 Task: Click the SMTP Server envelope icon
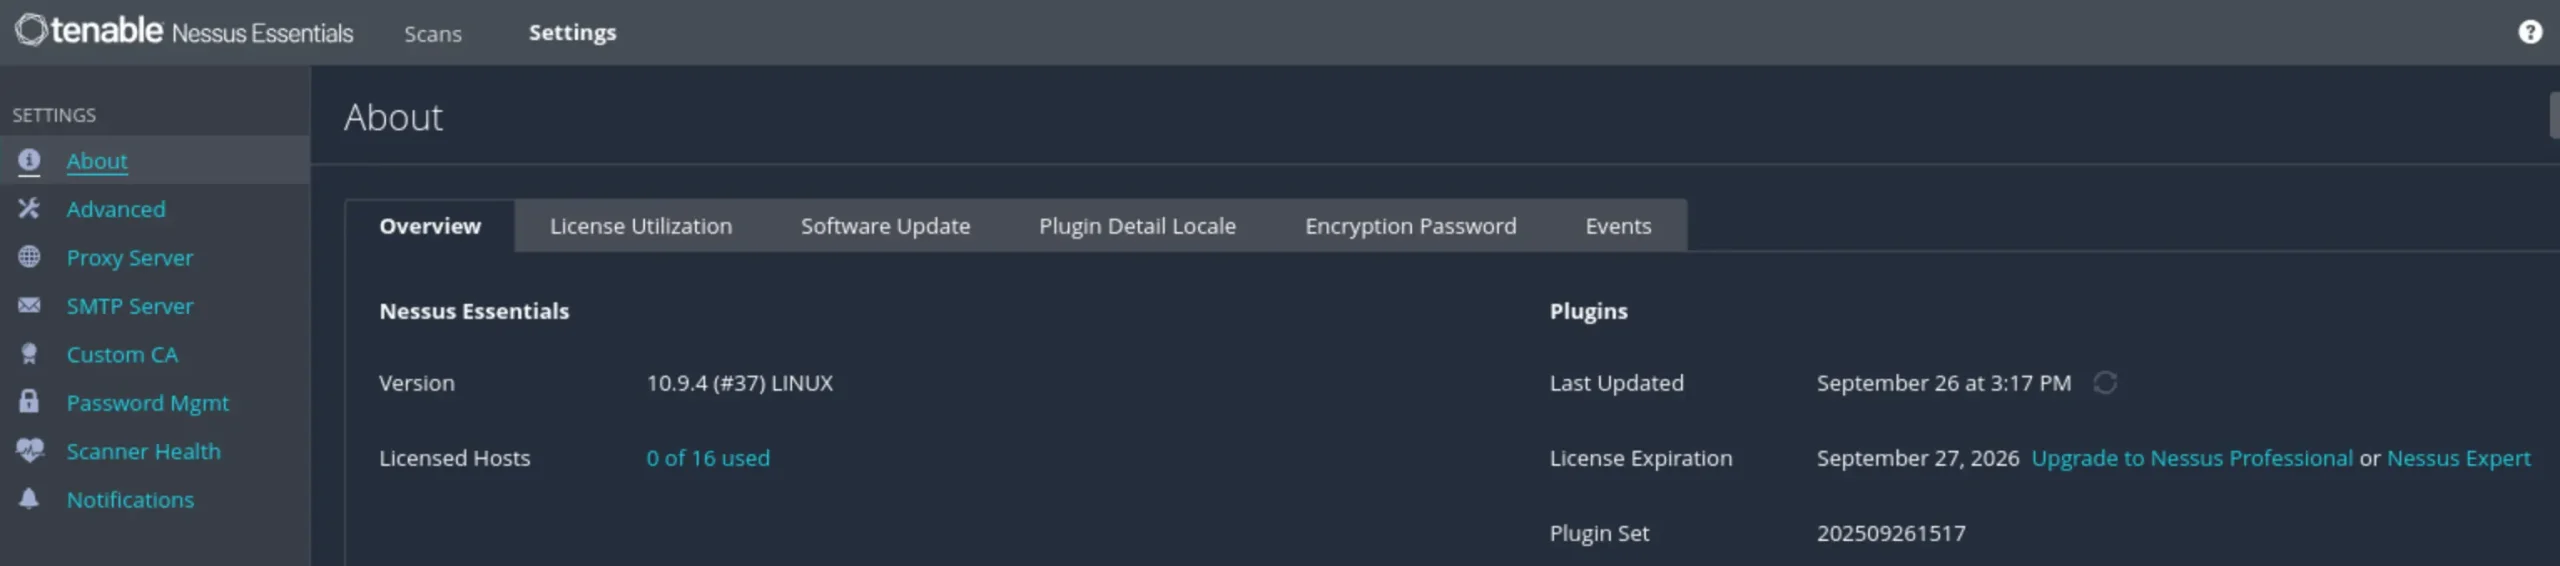click(x=29, y=305)
